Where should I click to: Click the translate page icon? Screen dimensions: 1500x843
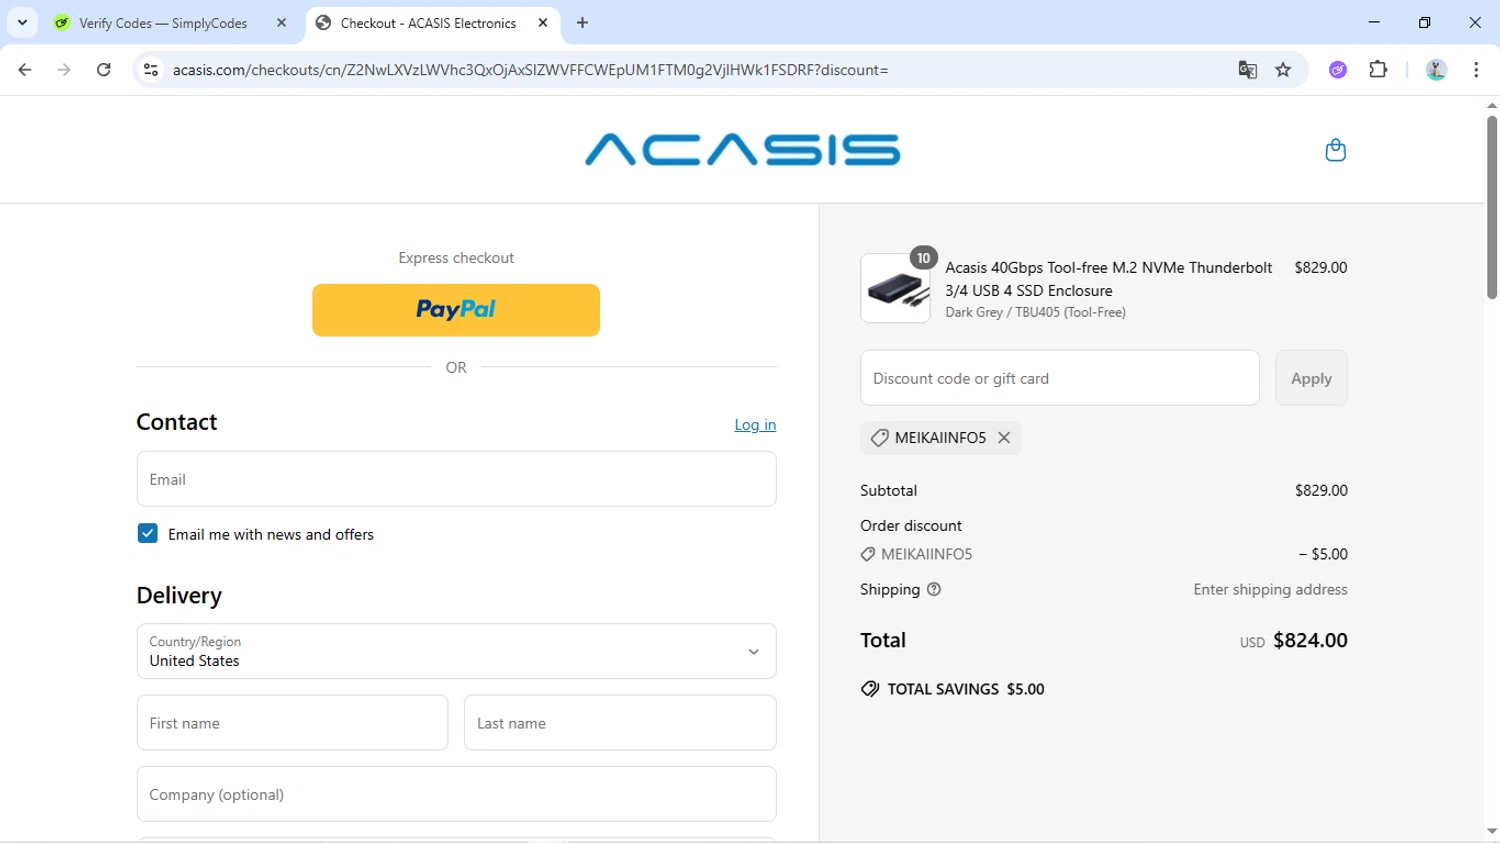coord(1247,70)
